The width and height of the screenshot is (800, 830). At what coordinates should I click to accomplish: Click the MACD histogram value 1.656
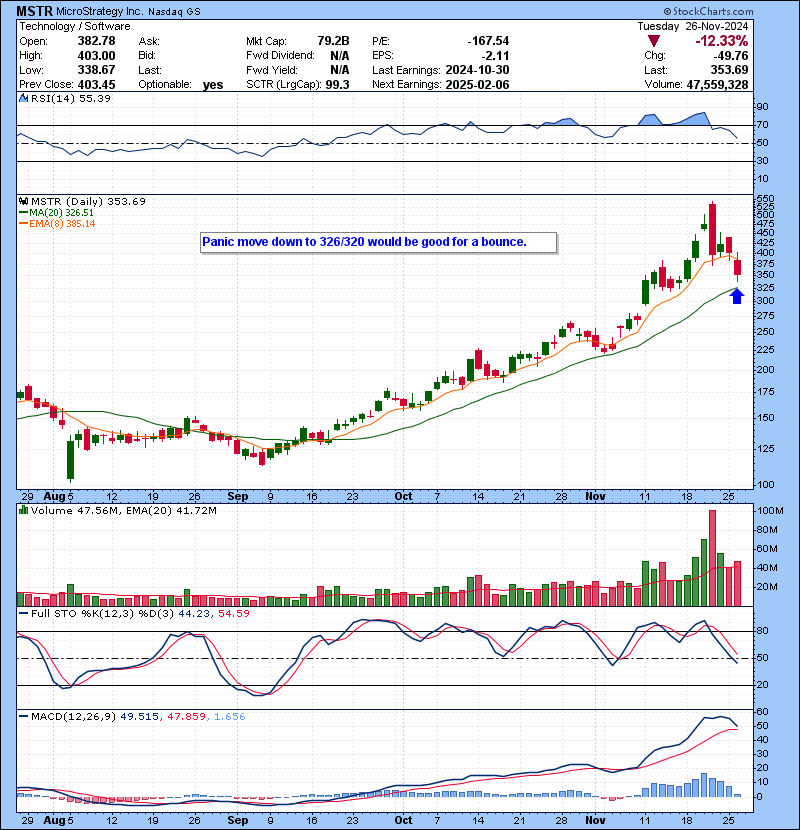pyautogui.click(x=230, y=717)
